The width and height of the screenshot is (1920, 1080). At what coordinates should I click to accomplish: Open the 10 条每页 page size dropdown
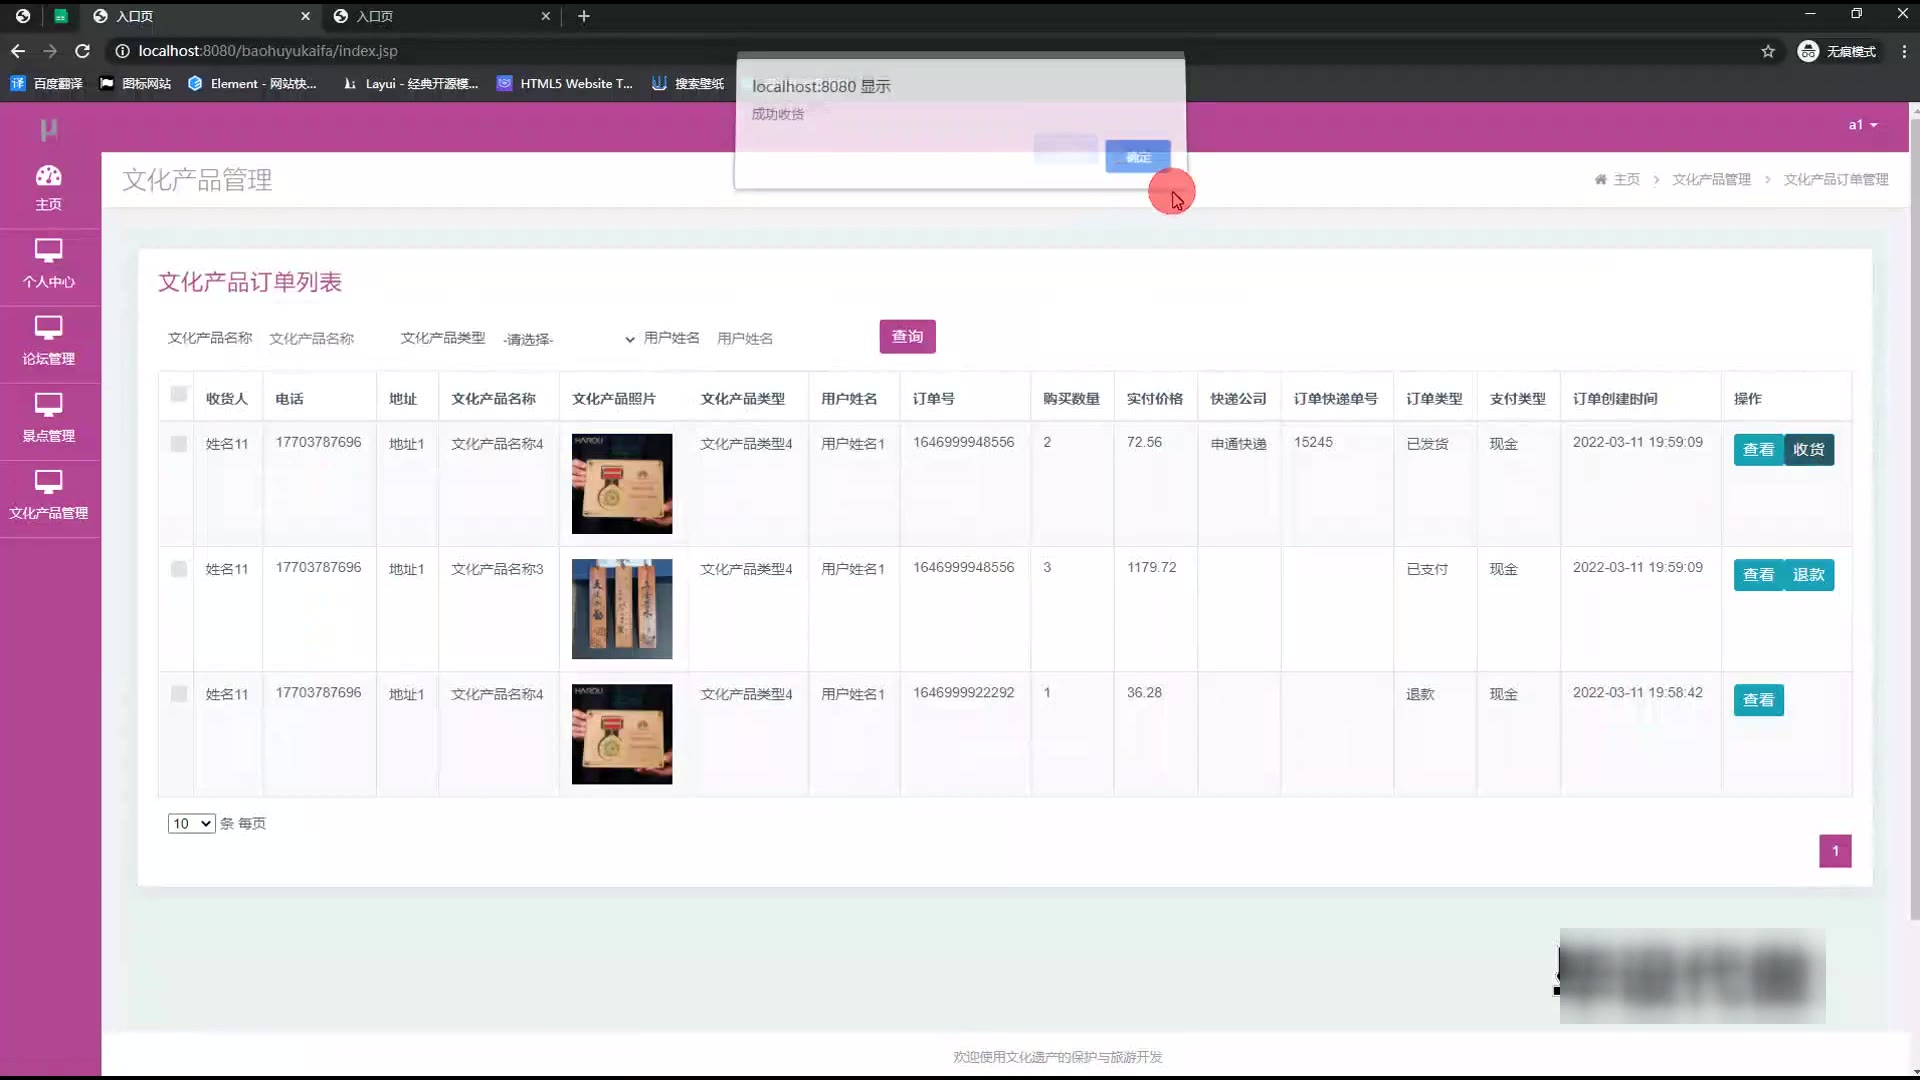tap(191, 823)
